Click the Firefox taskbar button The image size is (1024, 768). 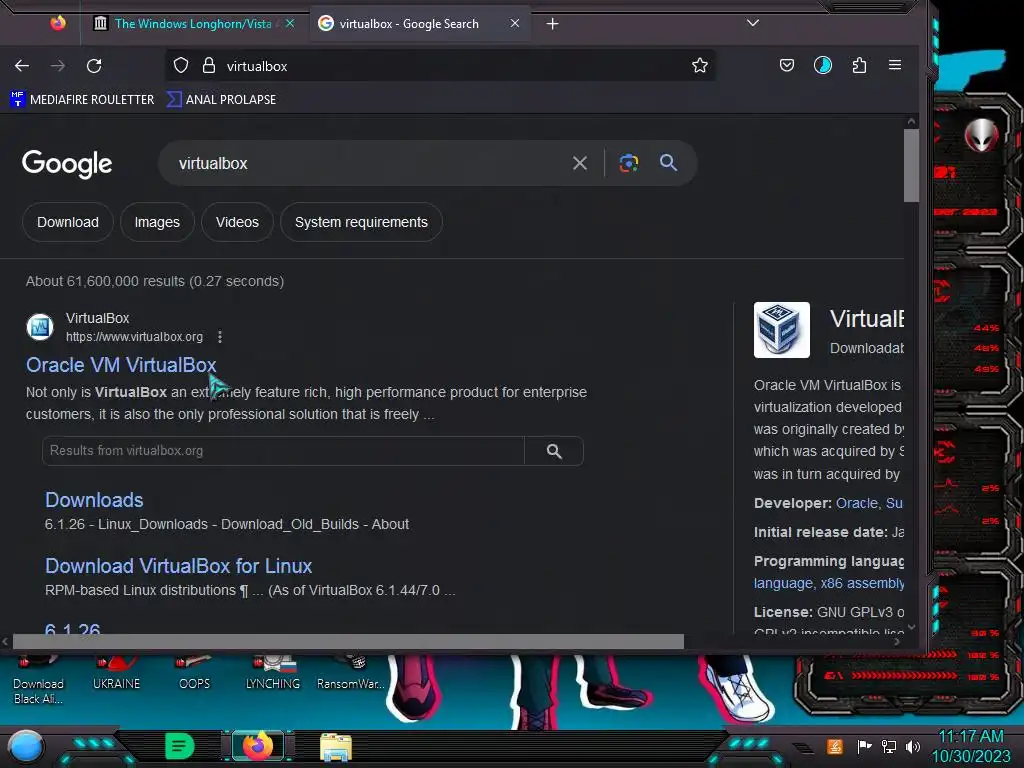(x=258, y=746)
